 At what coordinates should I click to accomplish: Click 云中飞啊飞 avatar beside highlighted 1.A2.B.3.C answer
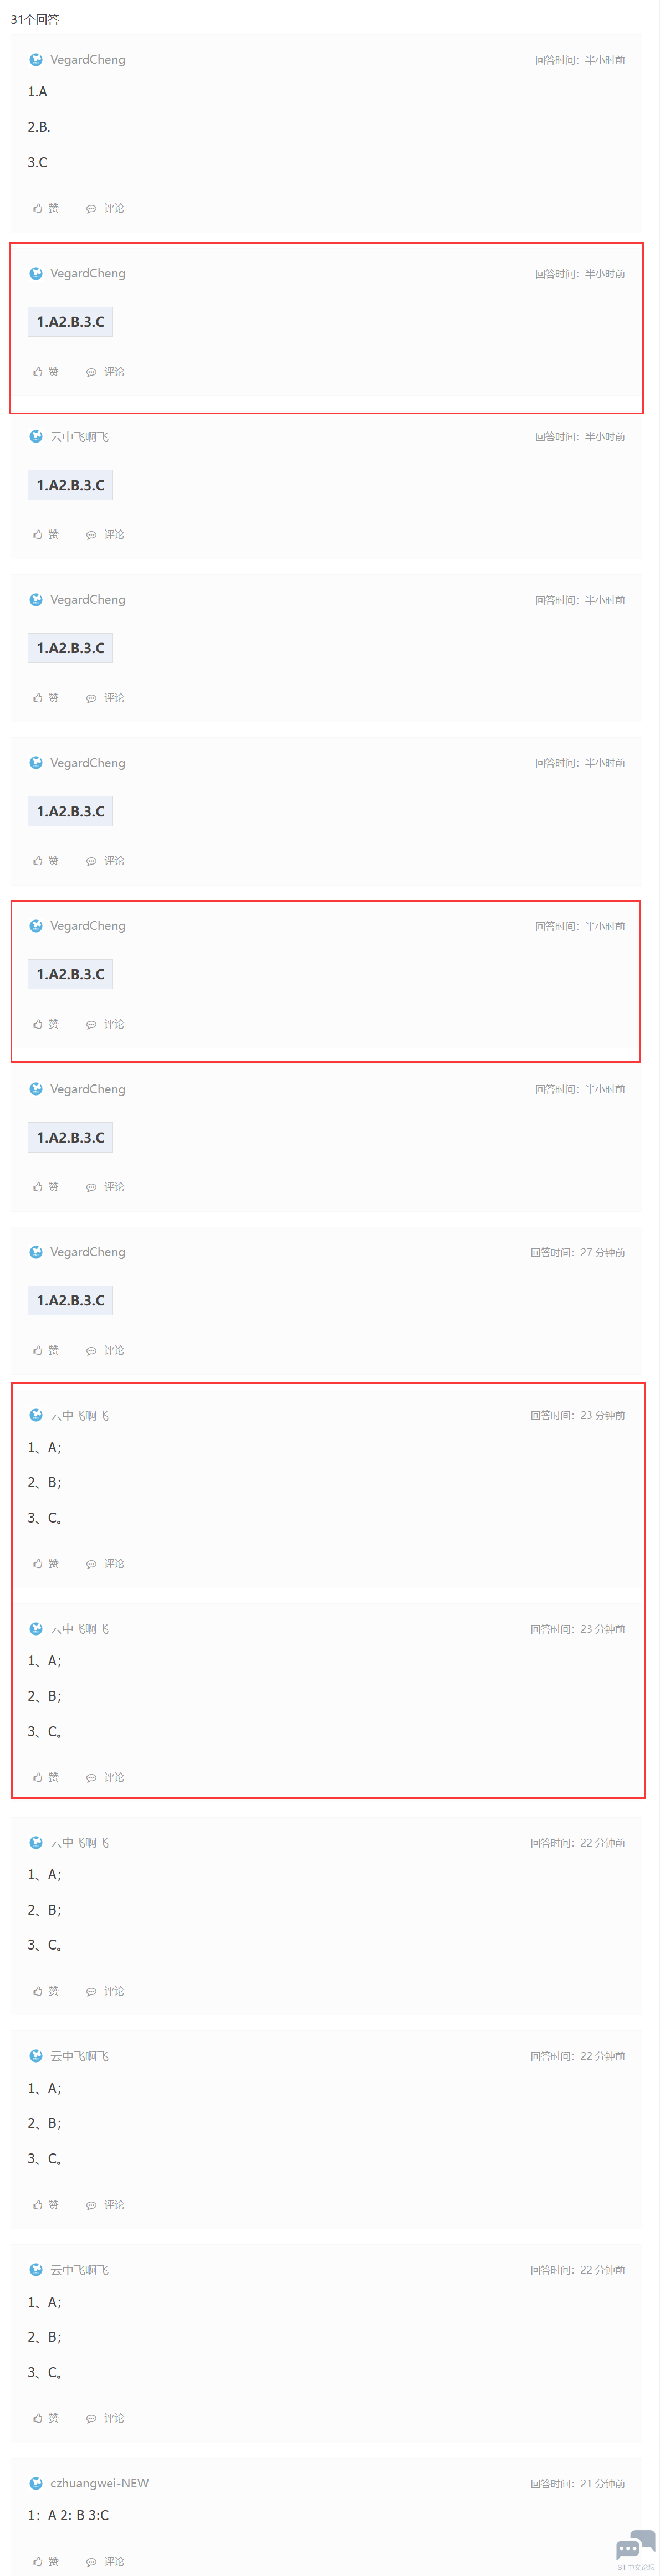[x=36, y=436]
